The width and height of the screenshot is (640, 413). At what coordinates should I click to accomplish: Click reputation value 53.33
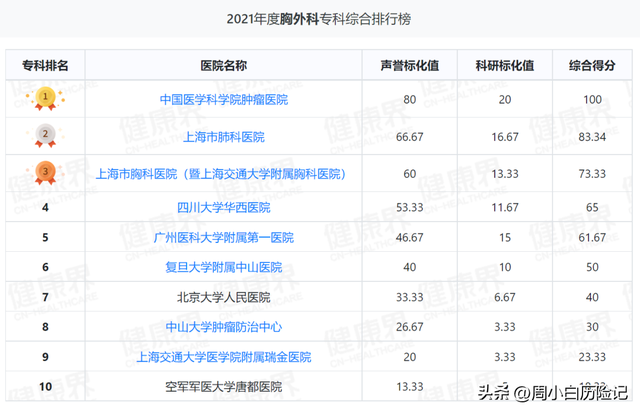coord(410,208)
